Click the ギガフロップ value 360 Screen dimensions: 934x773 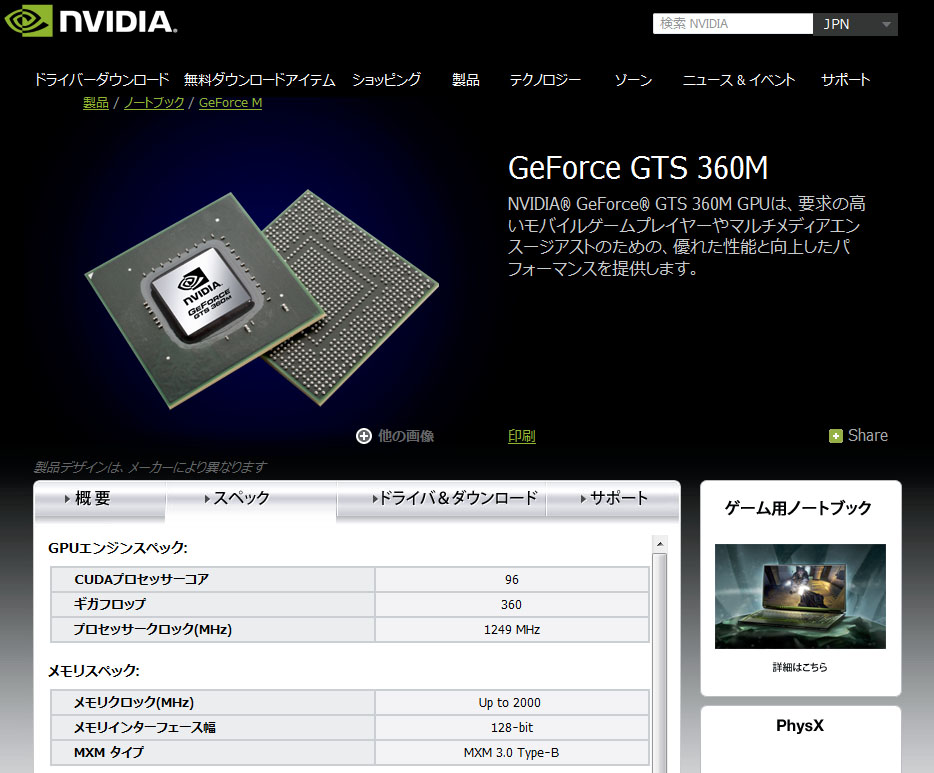512,604
